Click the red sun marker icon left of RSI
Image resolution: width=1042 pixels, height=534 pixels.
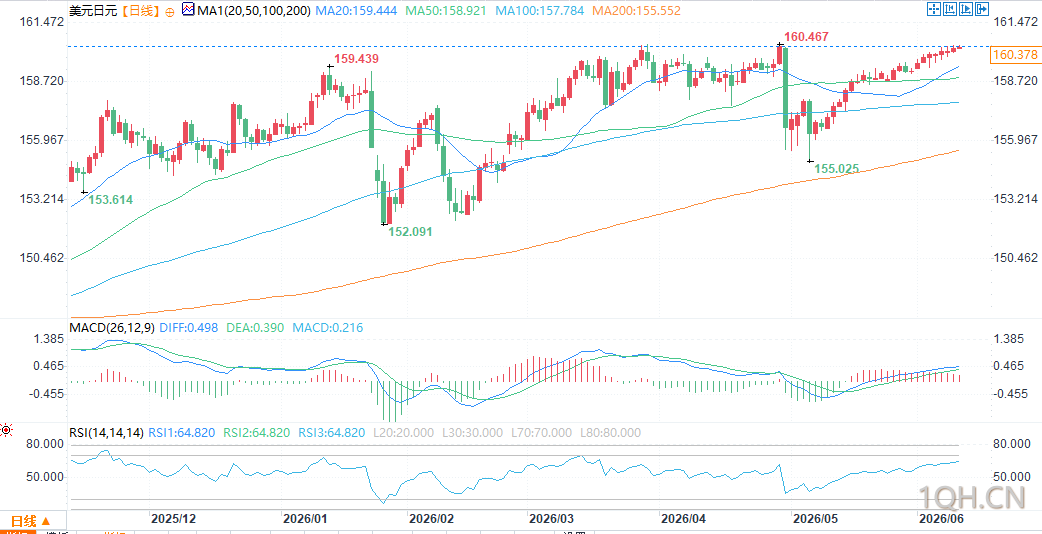click(7, 431)
